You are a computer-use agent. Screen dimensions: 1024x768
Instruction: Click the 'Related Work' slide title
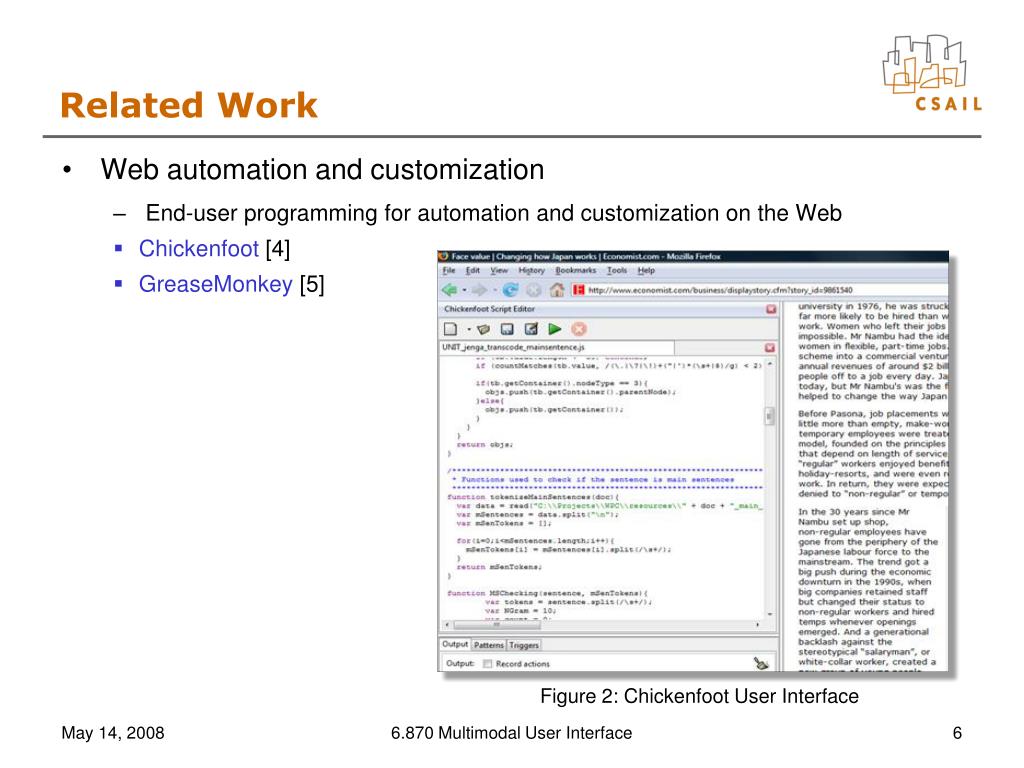click(189, 106)
